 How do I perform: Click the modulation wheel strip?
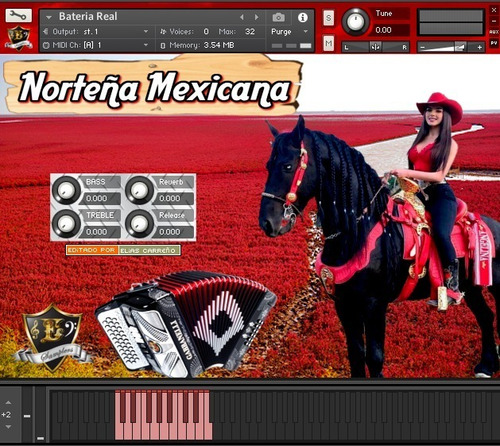click(40, 414)
